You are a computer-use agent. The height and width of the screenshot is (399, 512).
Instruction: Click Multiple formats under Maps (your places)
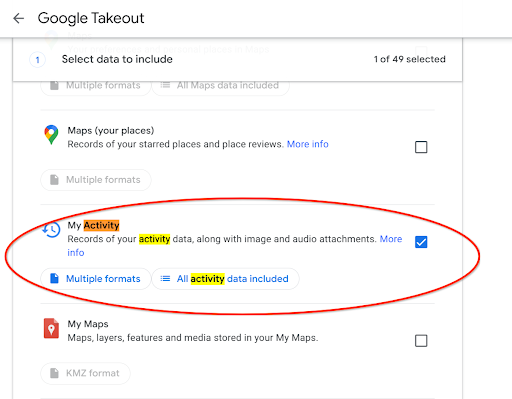pyautogui.click(x=96, y=180)
